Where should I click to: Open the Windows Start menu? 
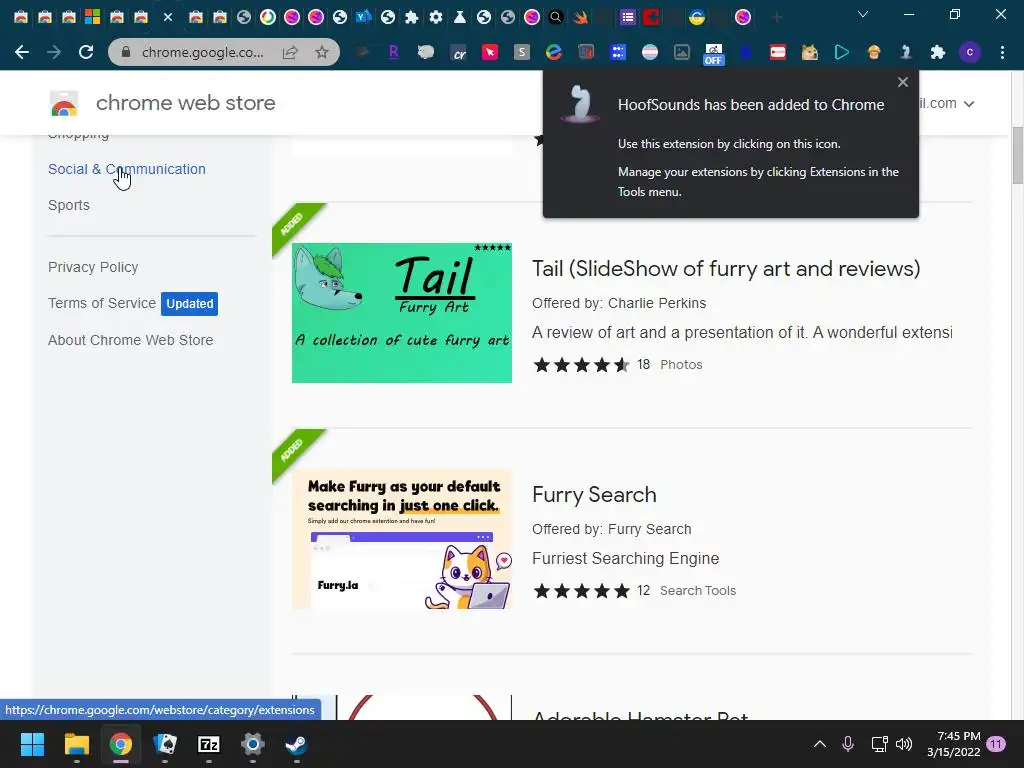click(33, 744)
